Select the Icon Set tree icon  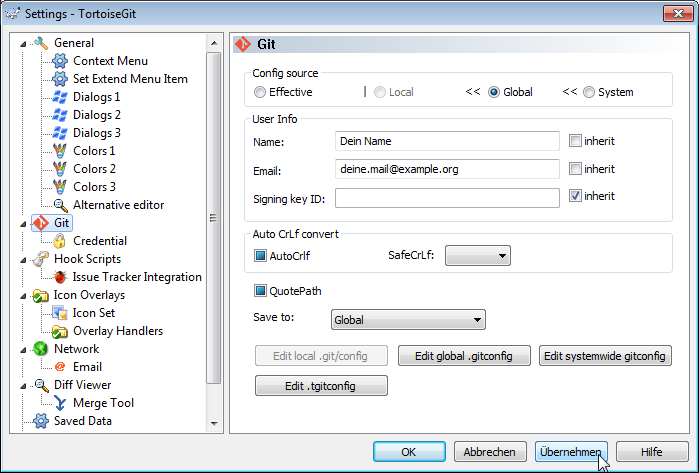coord(60,313)
